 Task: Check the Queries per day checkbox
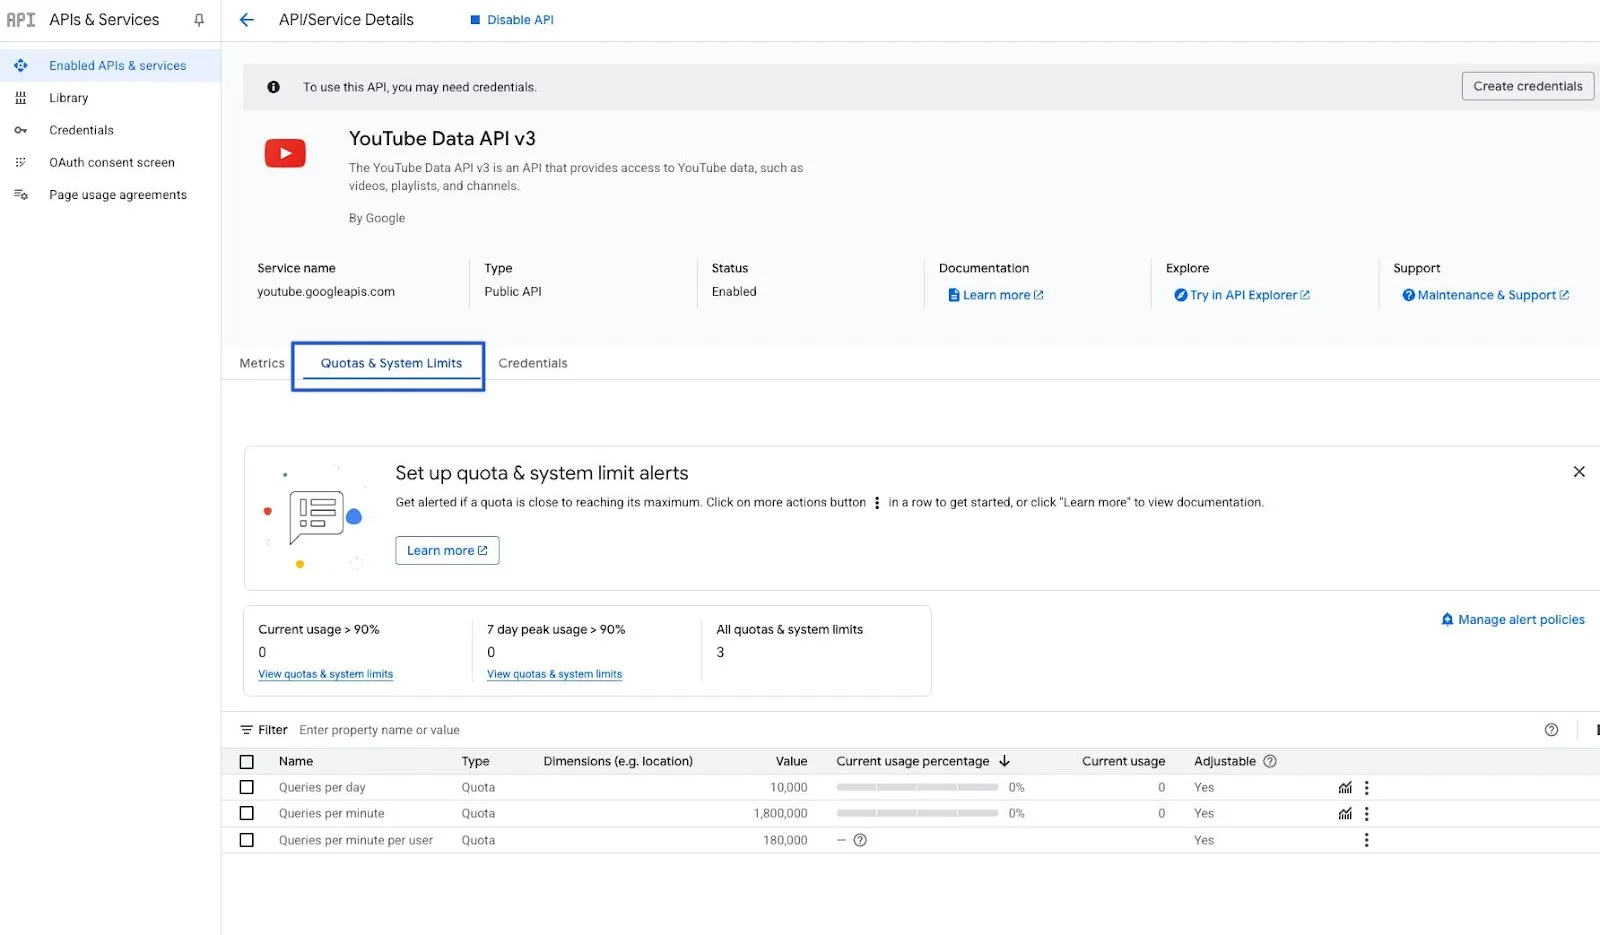click(x=247, y=788)
